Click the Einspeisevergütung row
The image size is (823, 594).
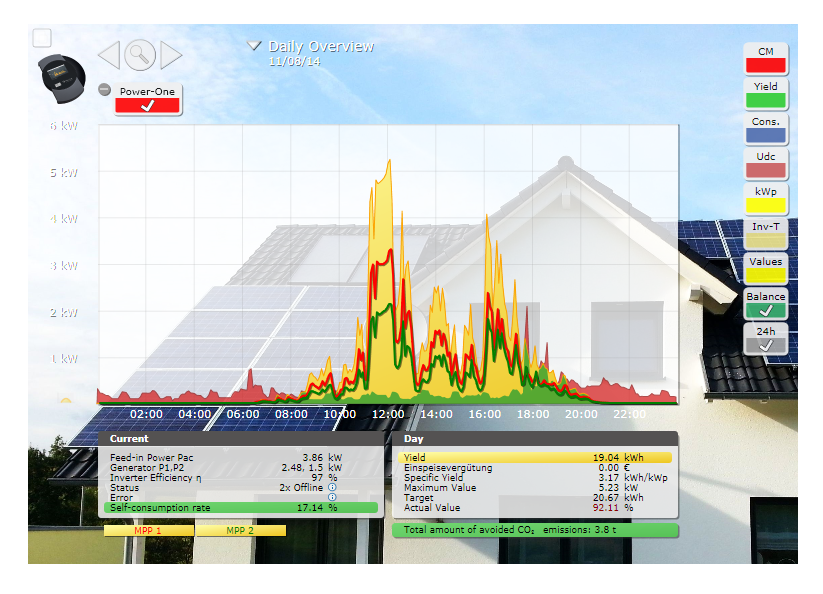coord(535,468)
